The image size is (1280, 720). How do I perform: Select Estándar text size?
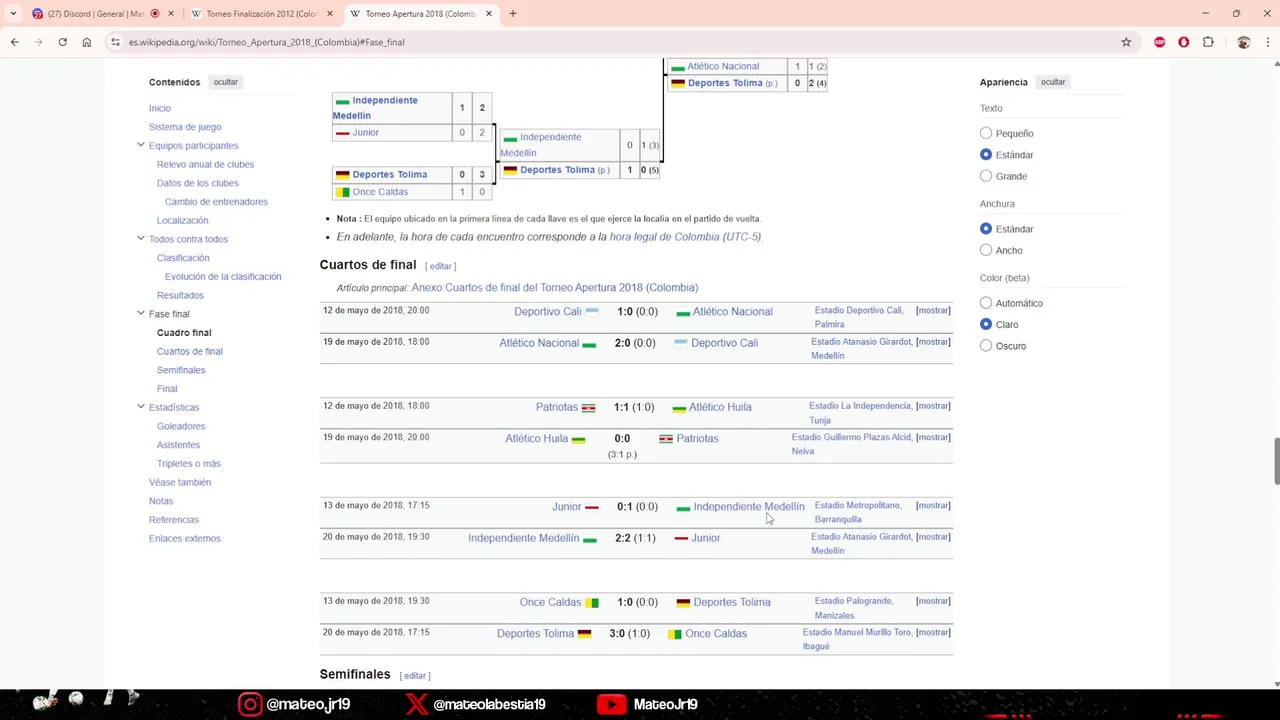[x=986, y=154]
